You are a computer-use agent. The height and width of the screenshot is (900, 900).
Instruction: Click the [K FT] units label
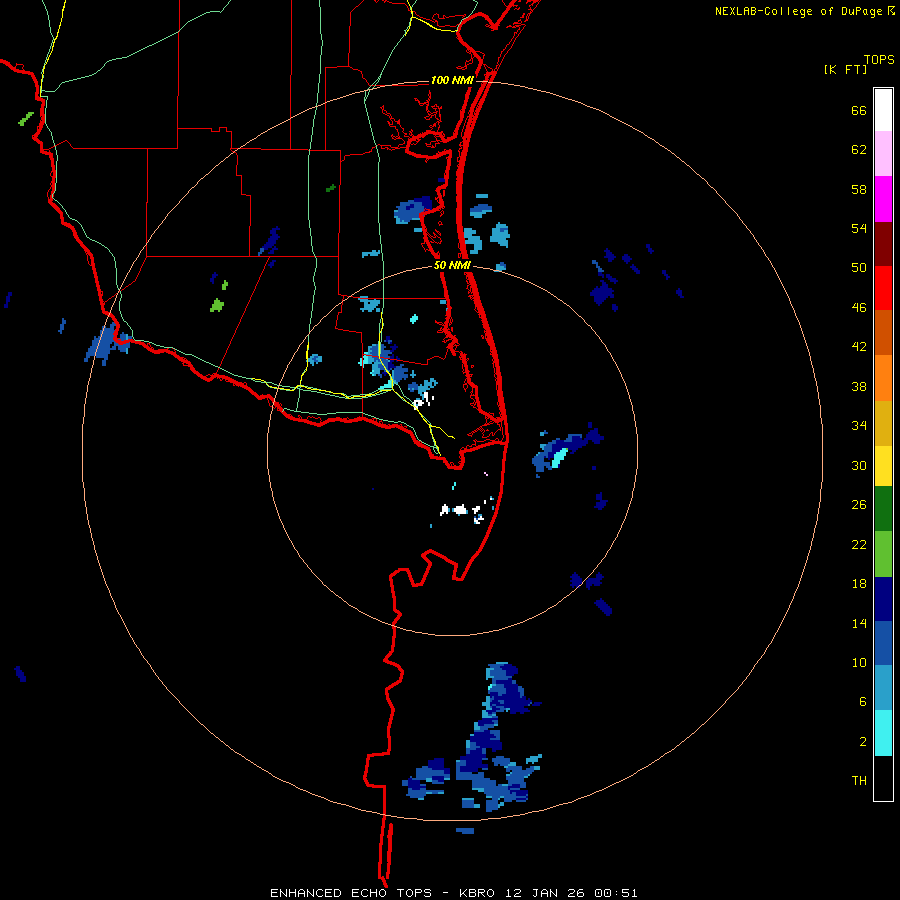[x=845, y=69]
